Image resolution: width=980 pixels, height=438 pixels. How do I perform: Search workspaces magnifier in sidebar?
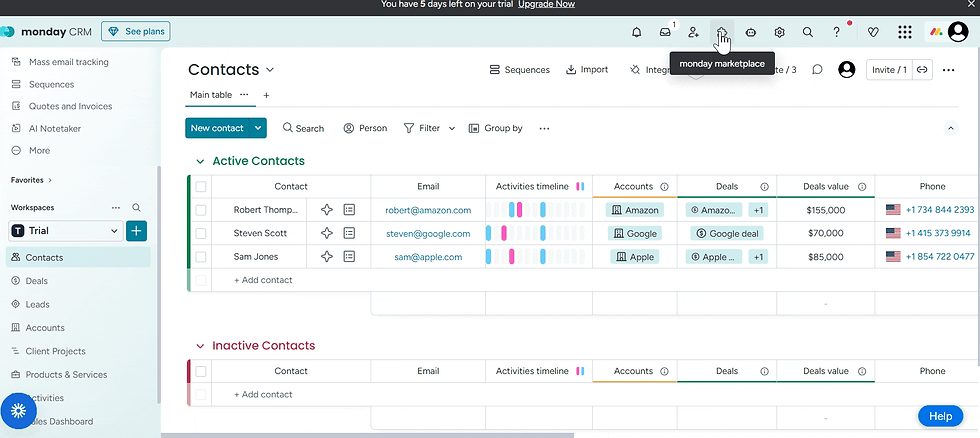tap(136, 207)
